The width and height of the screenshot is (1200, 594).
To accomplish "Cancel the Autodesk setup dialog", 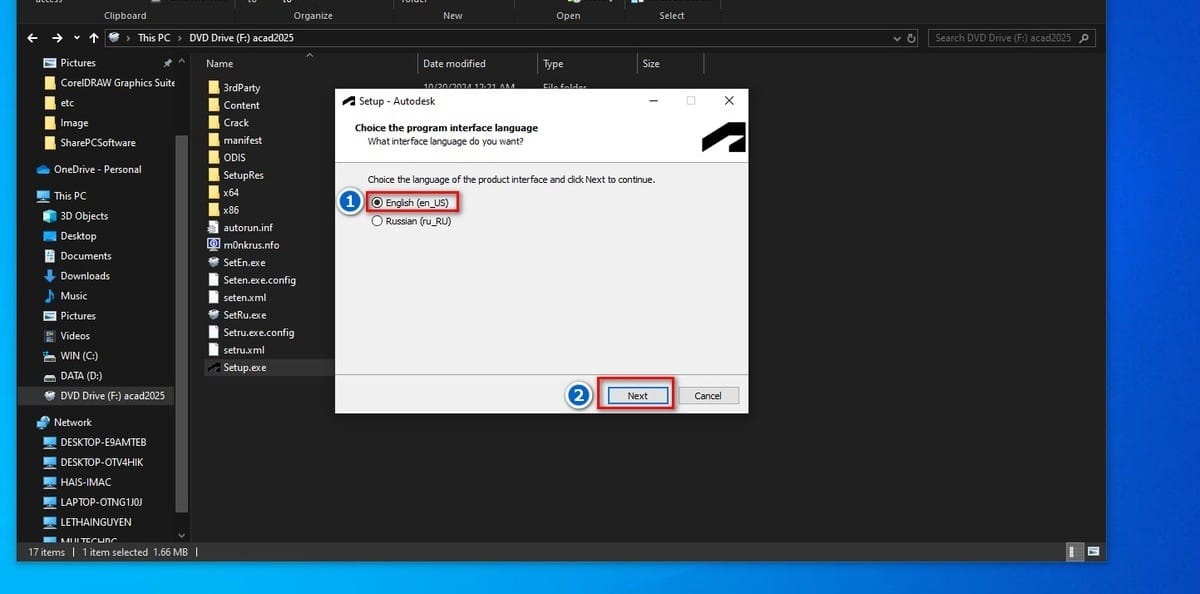I will point(707,396).
